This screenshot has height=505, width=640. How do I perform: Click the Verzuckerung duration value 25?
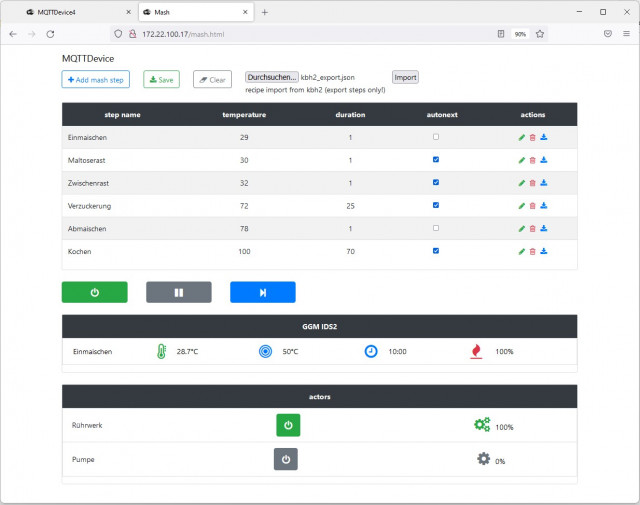(350, 206)
